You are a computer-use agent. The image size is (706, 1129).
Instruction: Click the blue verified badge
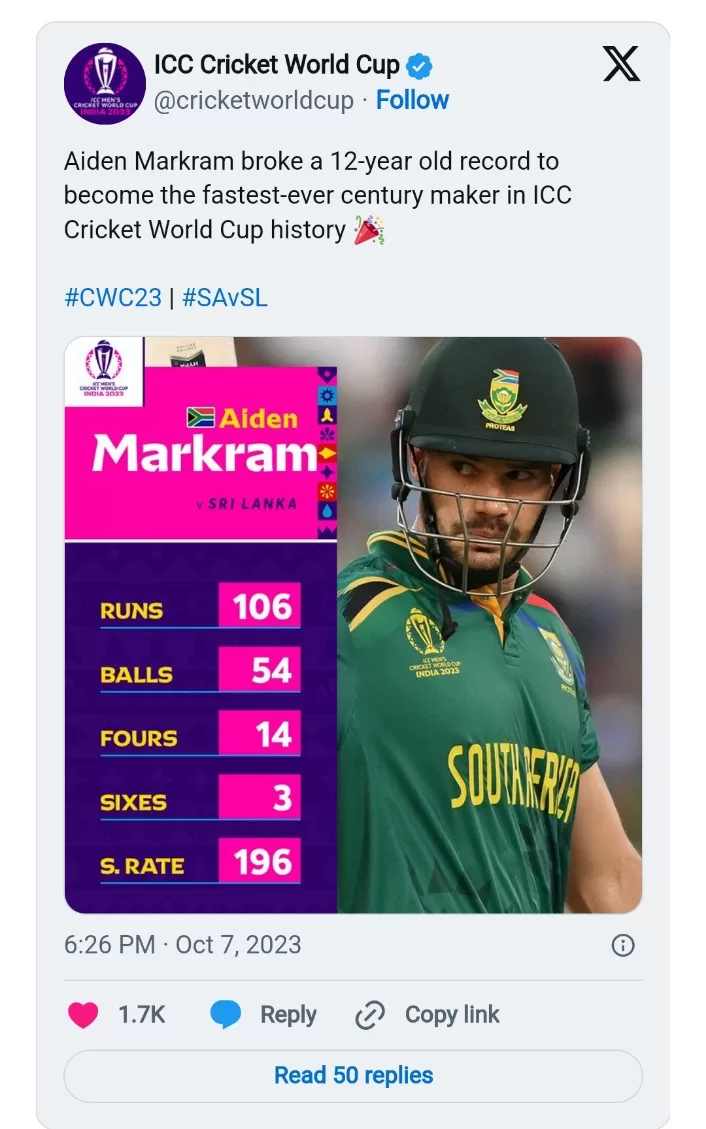[x=420, y=67]
